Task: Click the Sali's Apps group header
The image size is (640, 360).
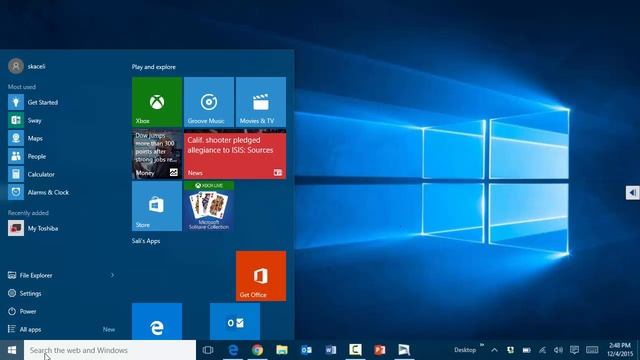Action: tap(146, 241)
